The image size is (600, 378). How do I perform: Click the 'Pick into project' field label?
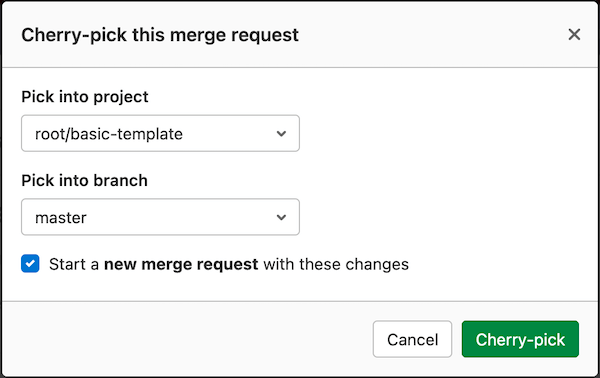pyautogui.click(x=85, y=97)
